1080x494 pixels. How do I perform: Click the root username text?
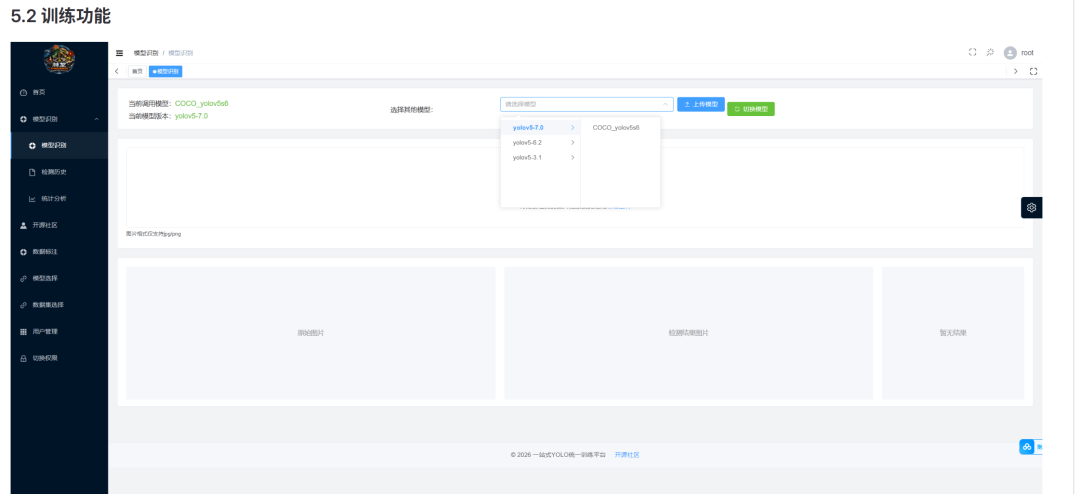click(1027, 53)
